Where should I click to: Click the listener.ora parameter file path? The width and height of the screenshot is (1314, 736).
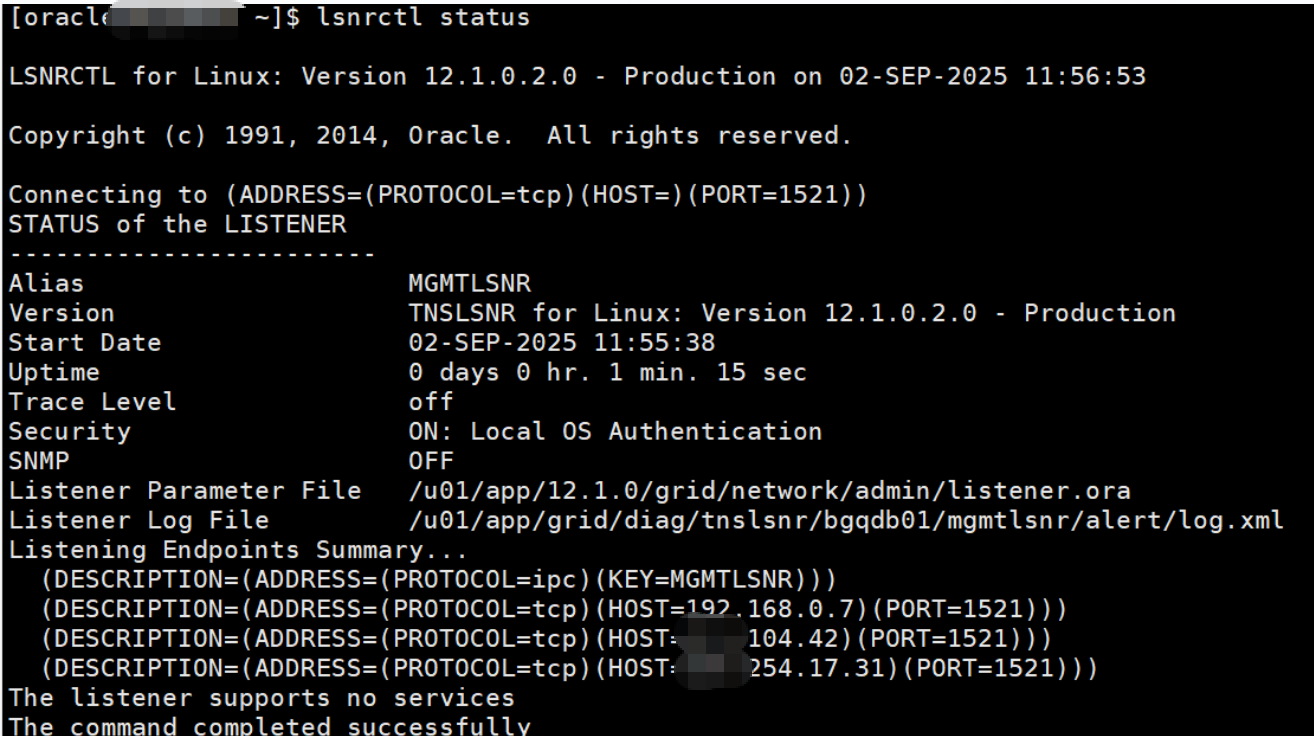point(769,491)
